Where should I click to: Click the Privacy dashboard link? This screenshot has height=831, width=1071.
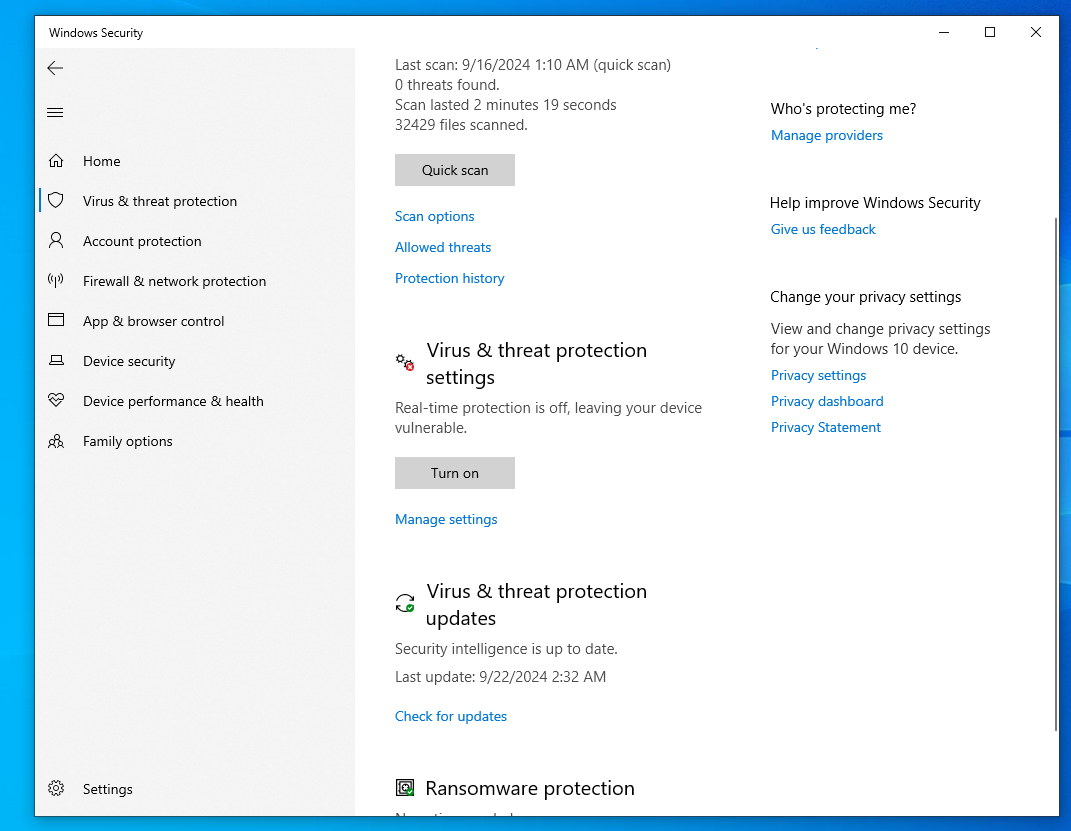click(x=827, y=401)
